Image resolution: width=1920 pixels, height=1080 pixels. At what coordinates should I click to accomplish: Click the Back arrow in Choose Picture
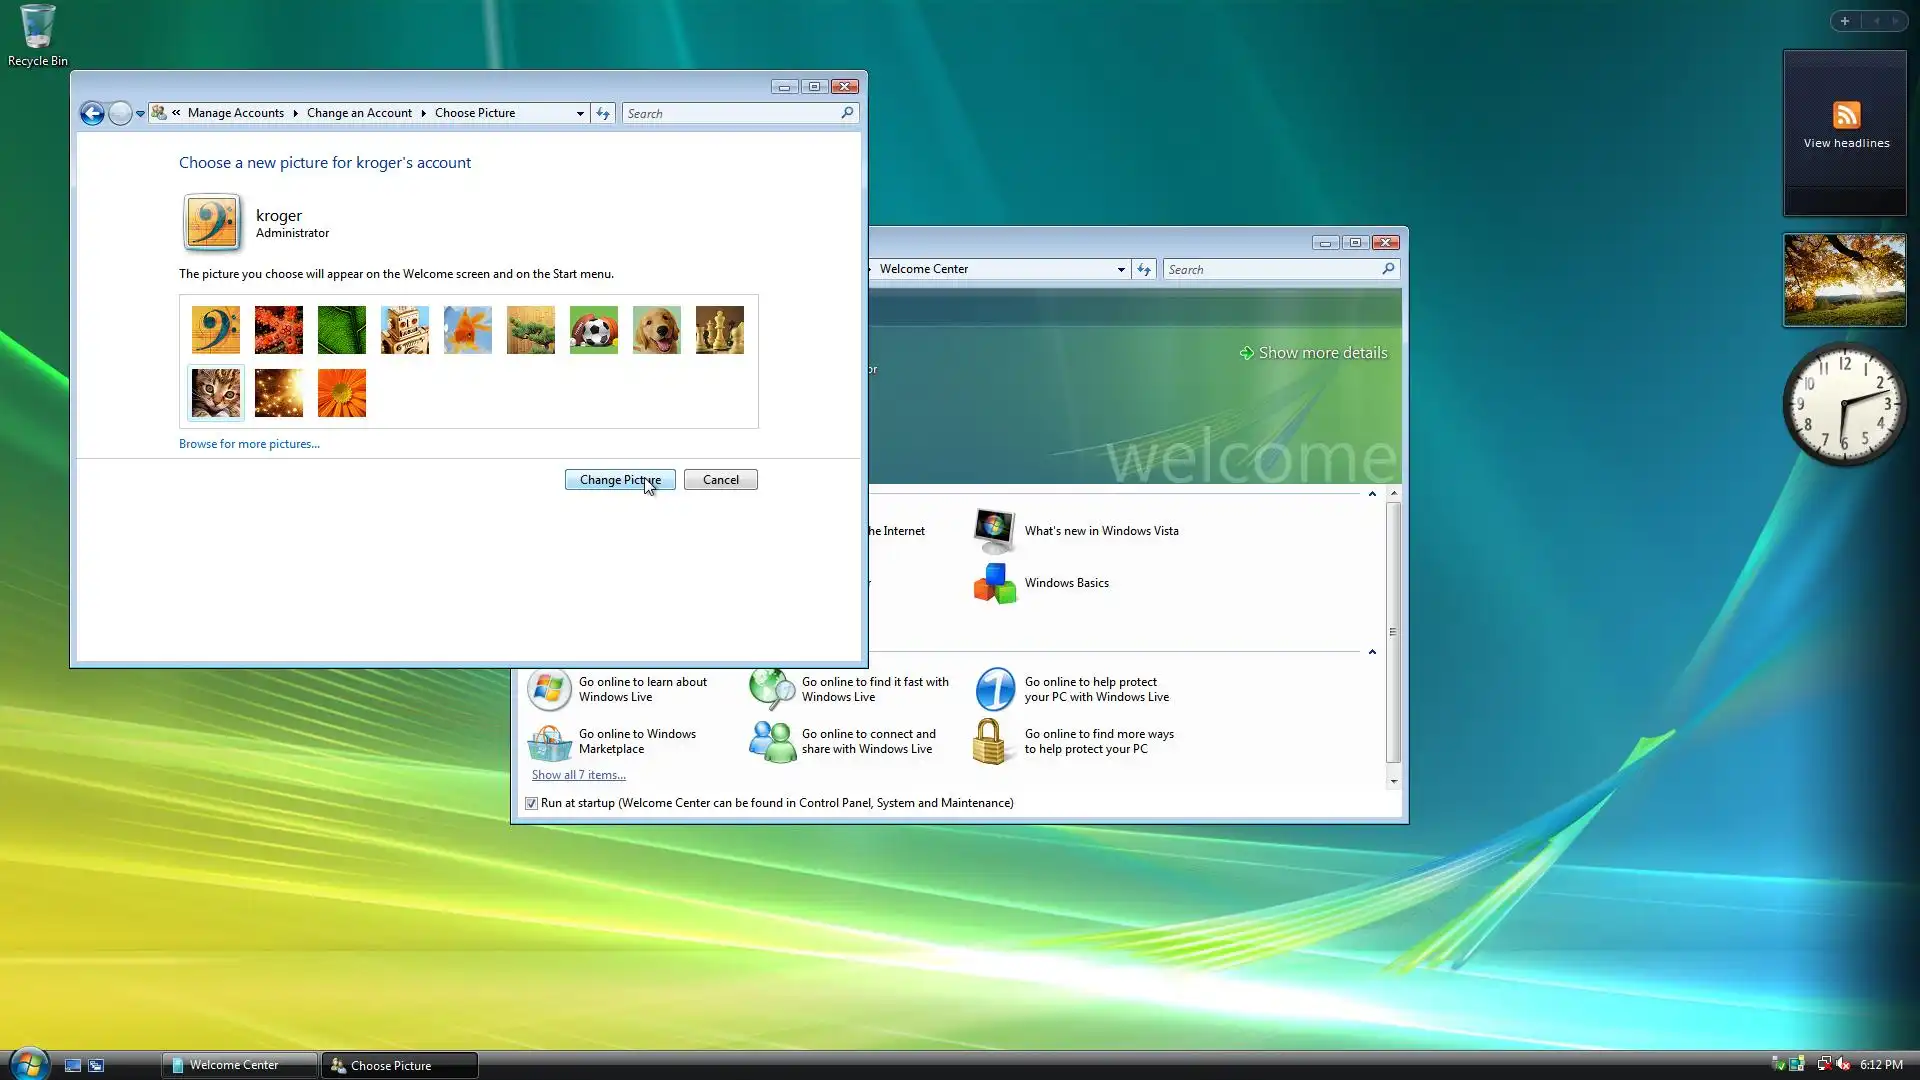tap(92, 113)
